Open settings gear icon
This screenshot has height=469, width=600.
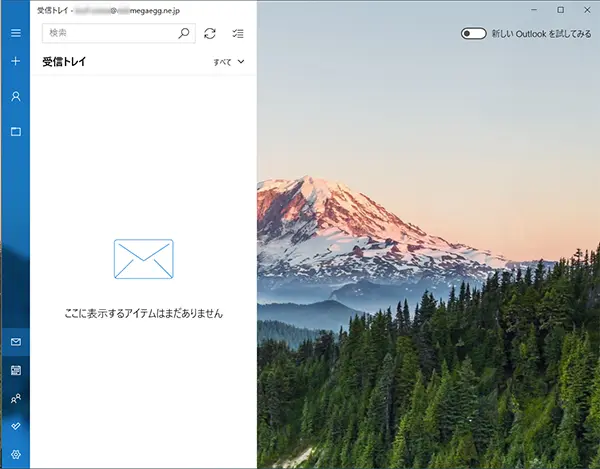coord(16,454)
